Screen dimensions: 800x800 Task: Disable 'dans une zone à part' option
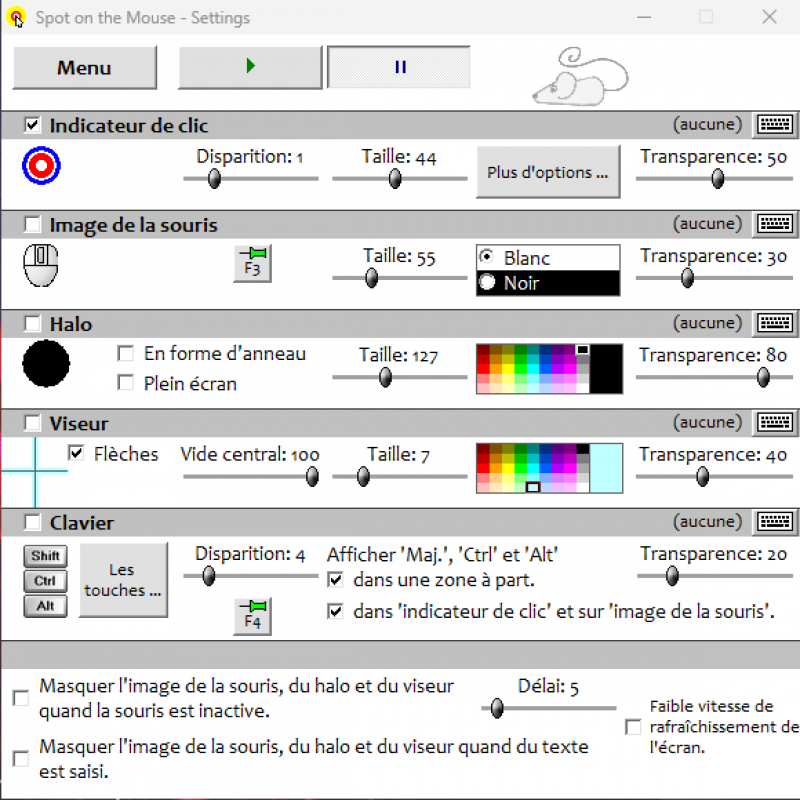(337, 581)
